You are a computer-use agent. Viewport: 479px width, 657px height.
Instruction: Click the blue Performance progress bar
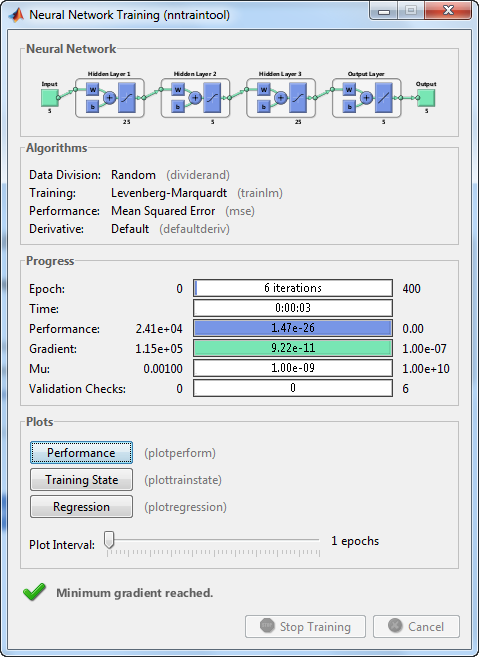pyautogui.click(x=293, y=328)
